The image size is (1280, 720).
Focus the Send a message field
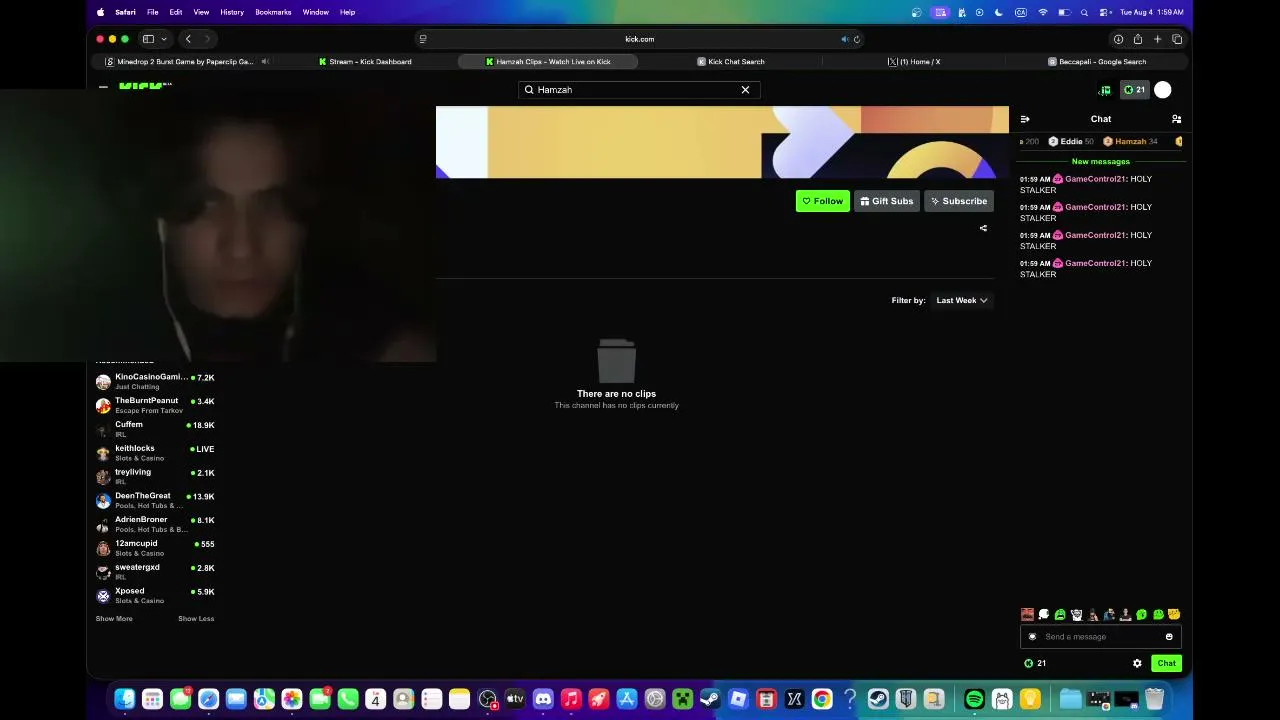[x=1101, y=637]
